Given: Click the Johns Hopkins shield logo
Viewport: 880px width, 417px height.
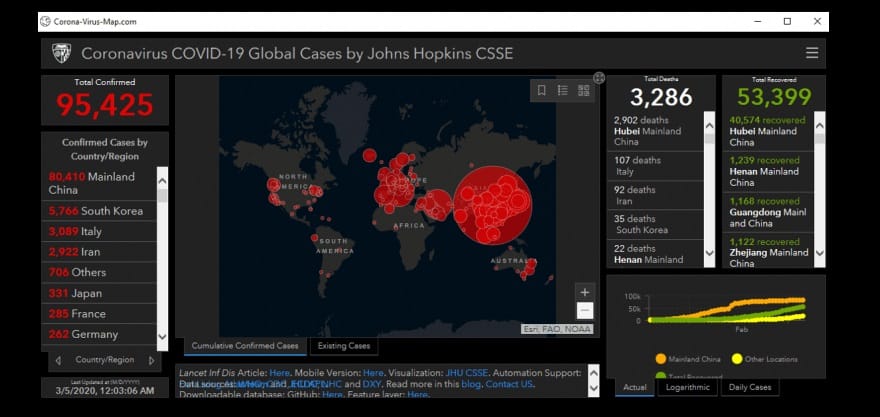Looking at the screenshot, I should tap(62, 53).
